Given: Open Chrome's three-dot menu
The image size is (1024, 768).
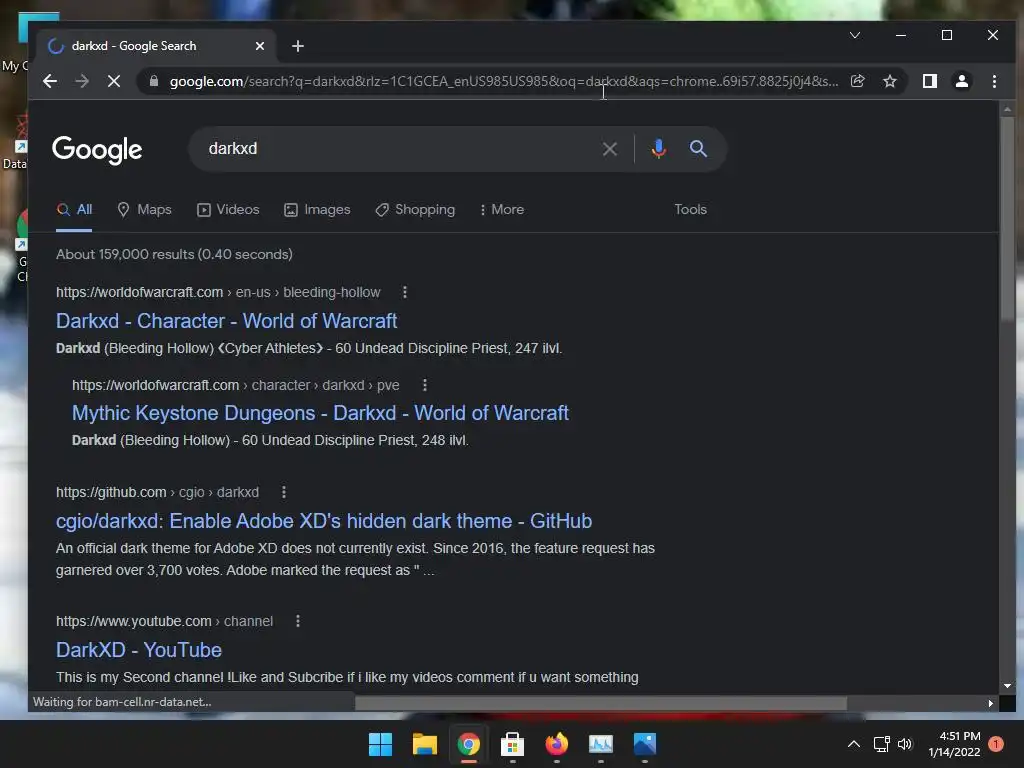Looking at the screenshot, I should coord(994,81).
